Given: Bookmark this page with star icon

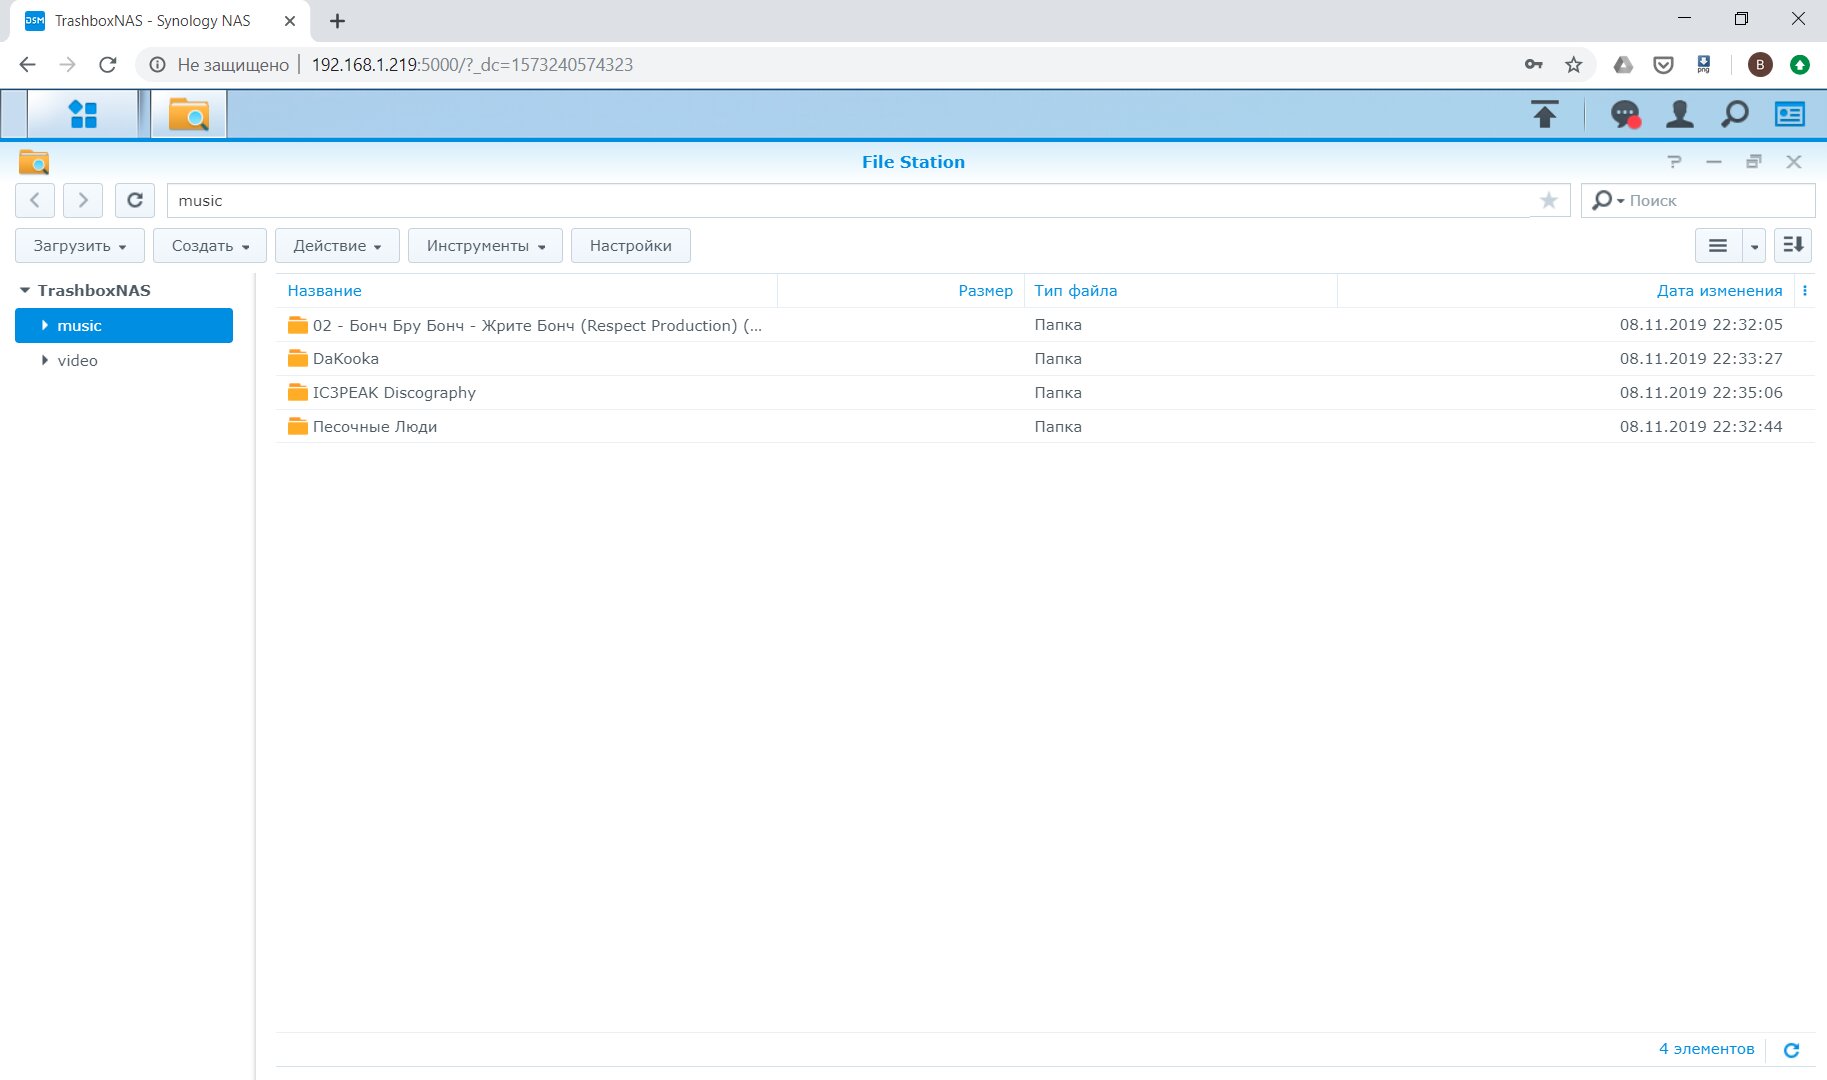Looking at the screenshot, I should point(1574,65).
